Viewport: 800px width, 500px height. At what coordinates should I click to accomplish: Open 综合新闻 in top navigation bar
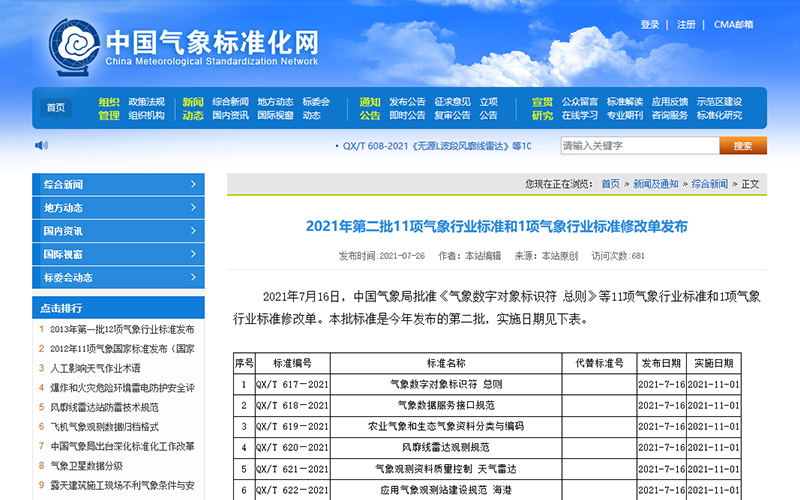pos(231,102)
